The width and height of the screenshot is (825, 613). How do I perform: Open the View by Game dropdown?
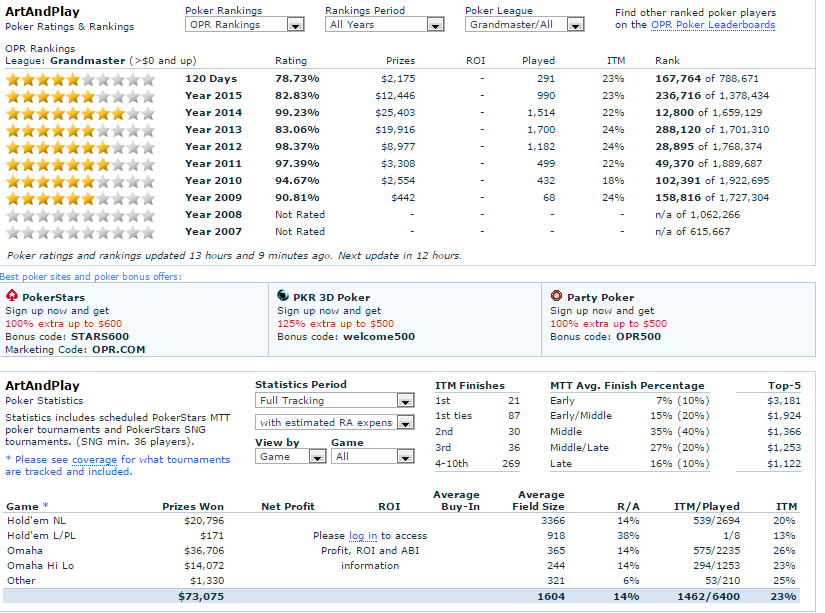(290, 456)
